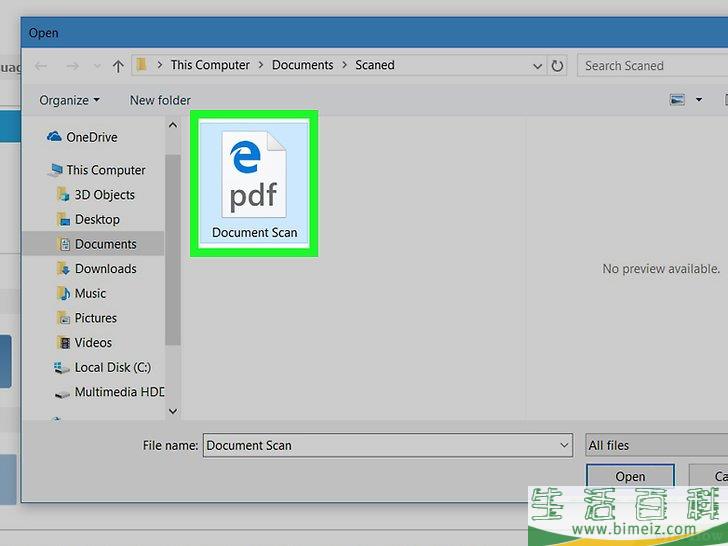The image size is (728, 546).
Task: Open Downloads folder in sidebar
Action: pyautogui.click(x=105, y=269)
